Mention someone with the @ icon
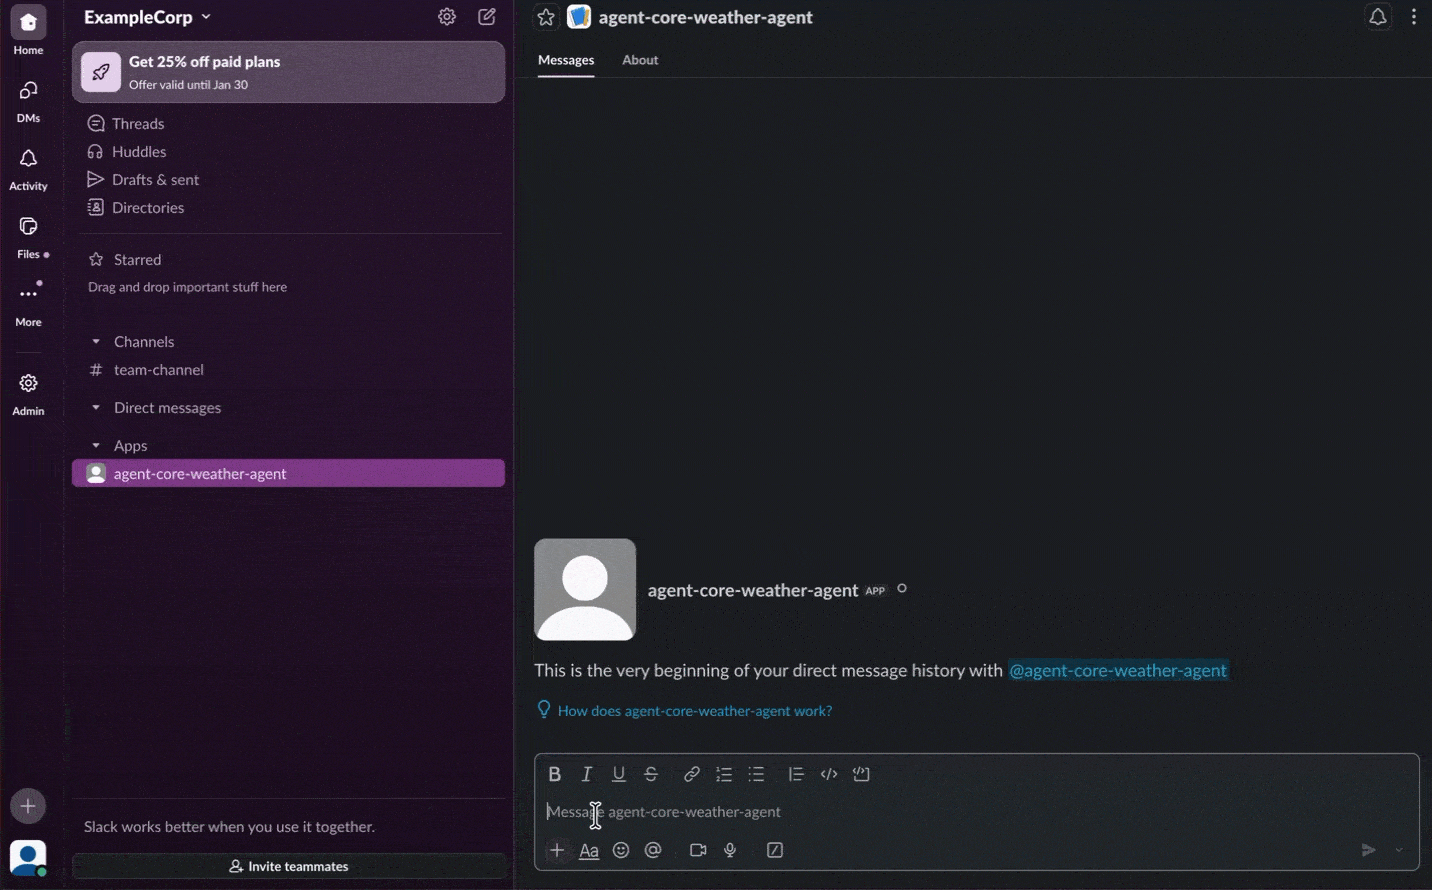 click(x=653, y=850)
